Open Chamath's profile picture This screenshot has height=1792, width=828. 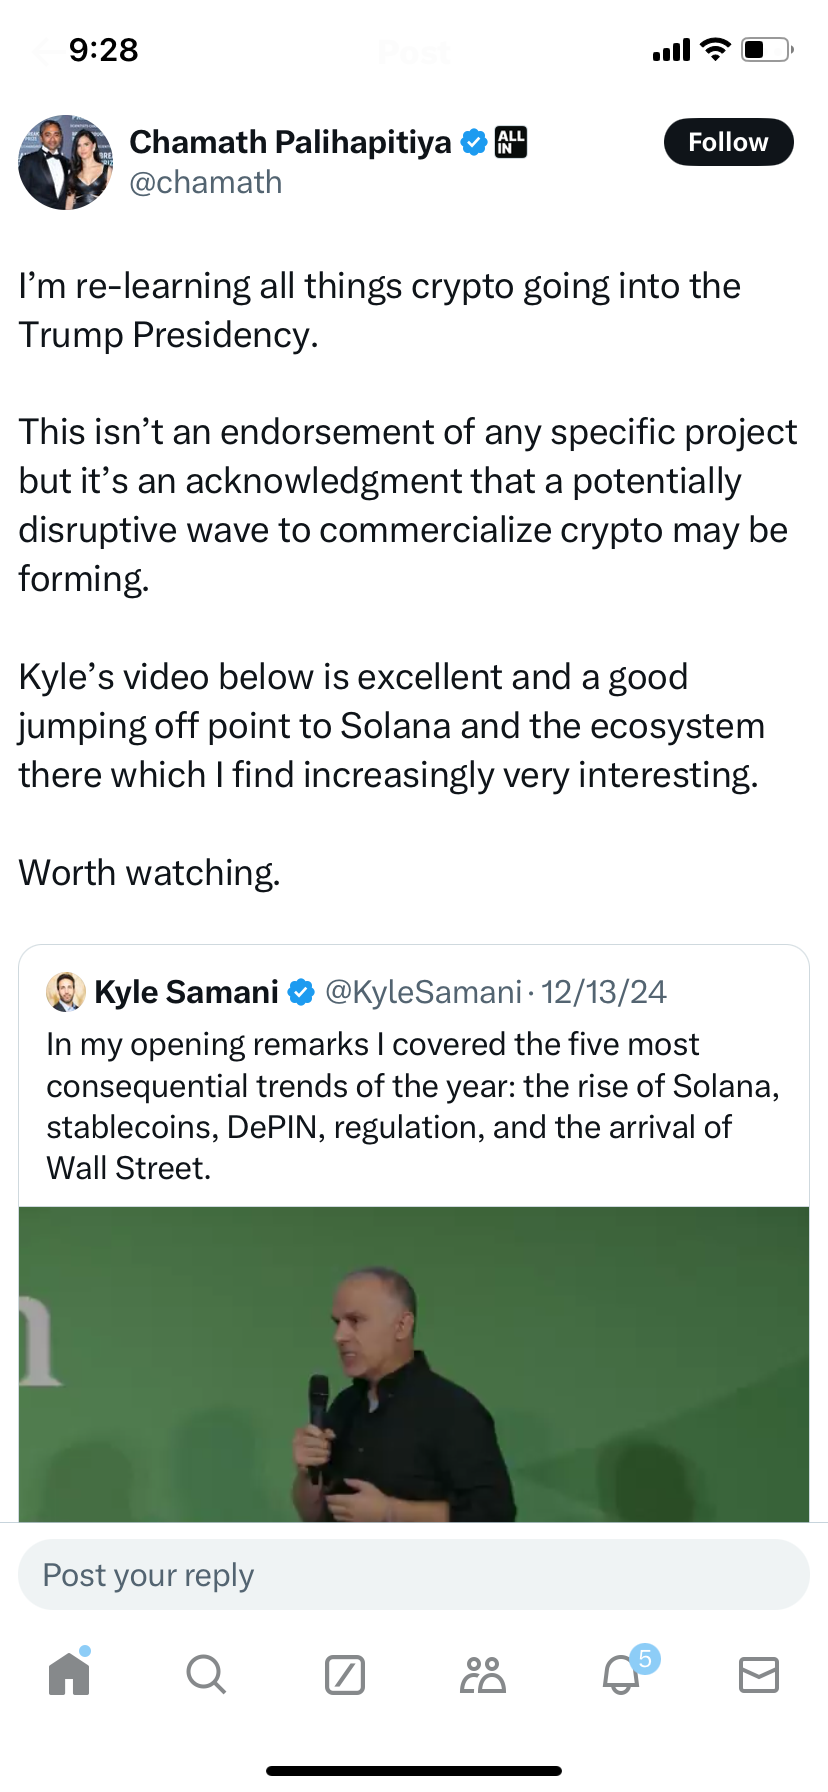pos(66,162)
